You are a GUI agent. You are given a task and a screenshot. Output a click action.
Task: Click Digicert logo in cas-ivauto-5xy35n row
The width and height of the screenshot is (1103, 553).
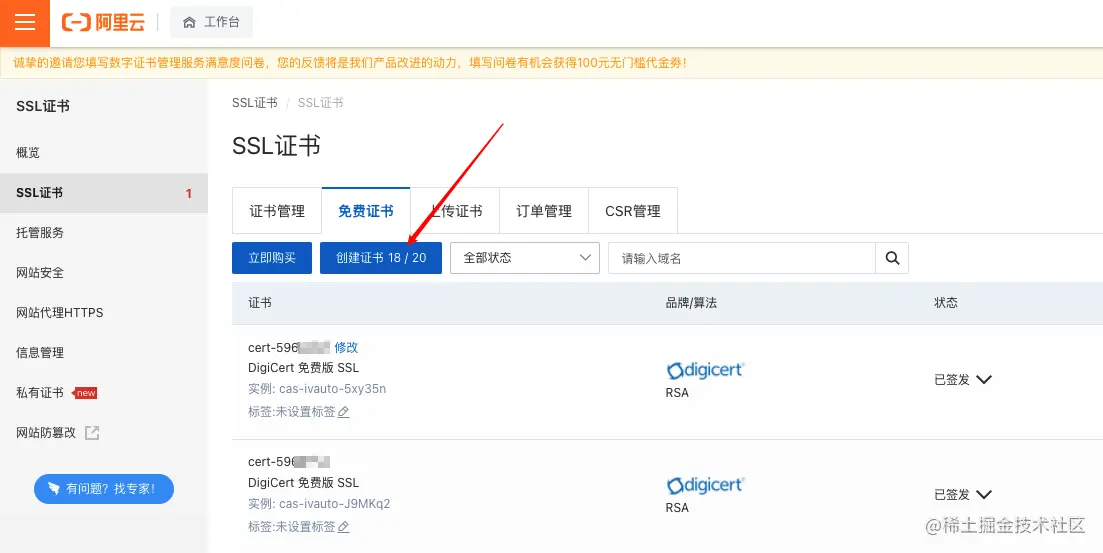[x=705, y=370]
